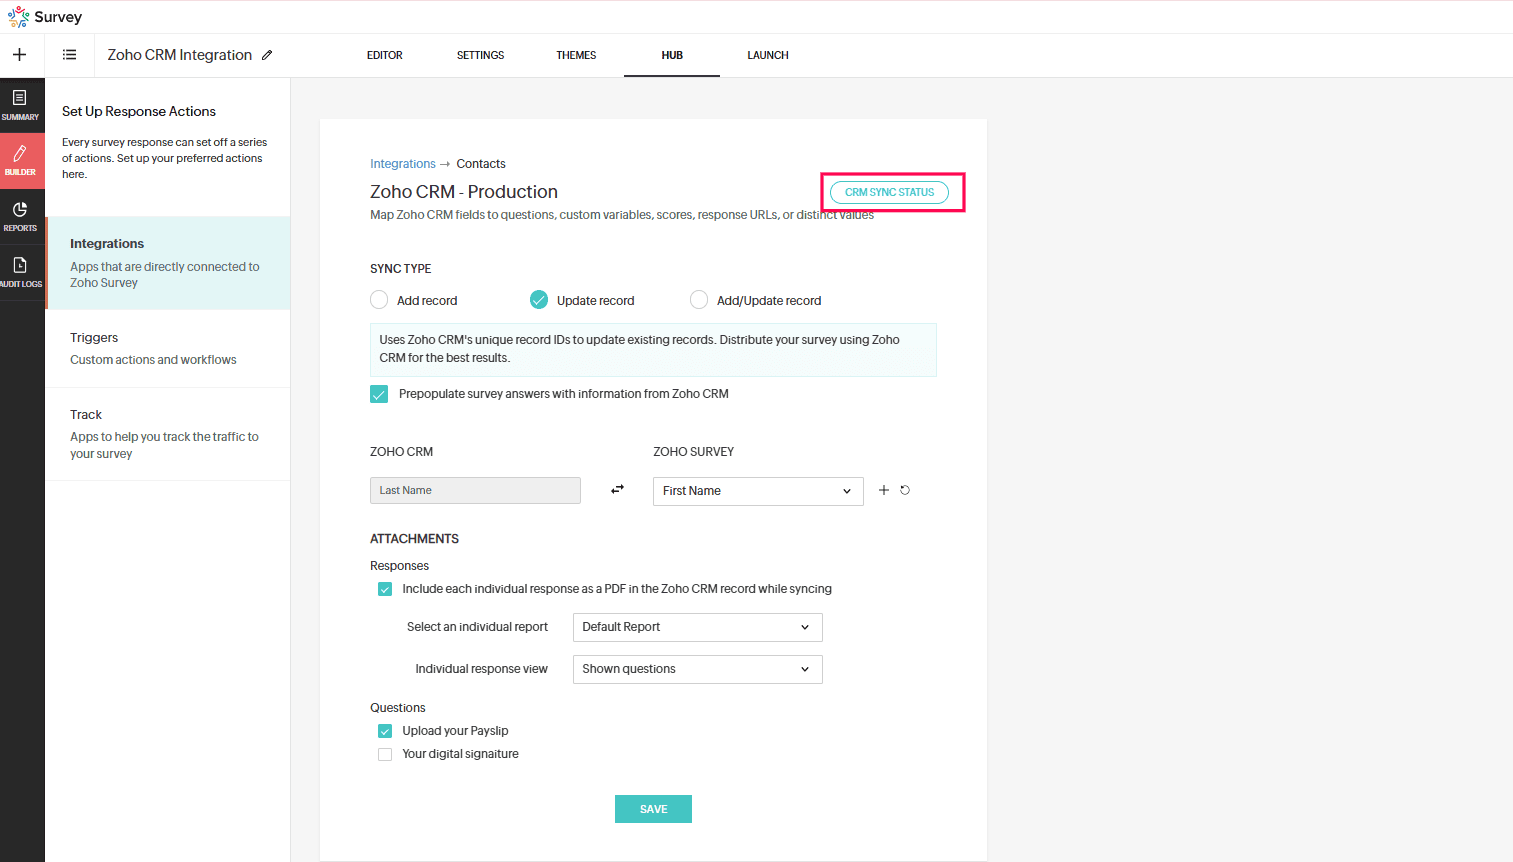Click the Save button
This screenshot has height=862, width=1513.
tap(653, 809)
